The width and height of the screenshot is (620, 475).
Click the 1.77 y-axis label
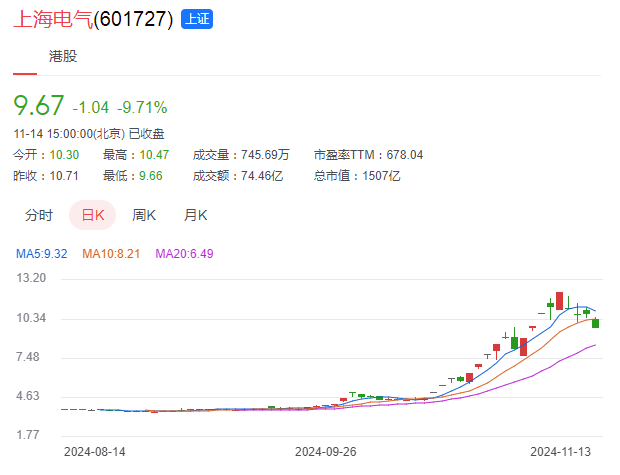pyautogui.click(x=28, y=435)
